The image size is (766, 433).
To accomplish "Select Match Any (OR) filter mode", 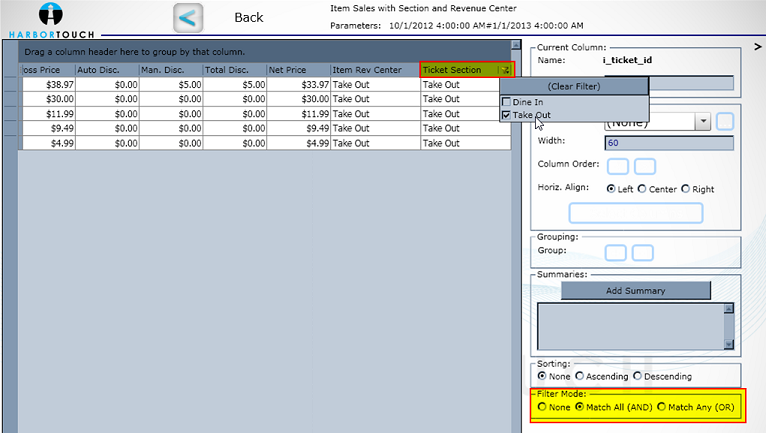I will (662, 408).
